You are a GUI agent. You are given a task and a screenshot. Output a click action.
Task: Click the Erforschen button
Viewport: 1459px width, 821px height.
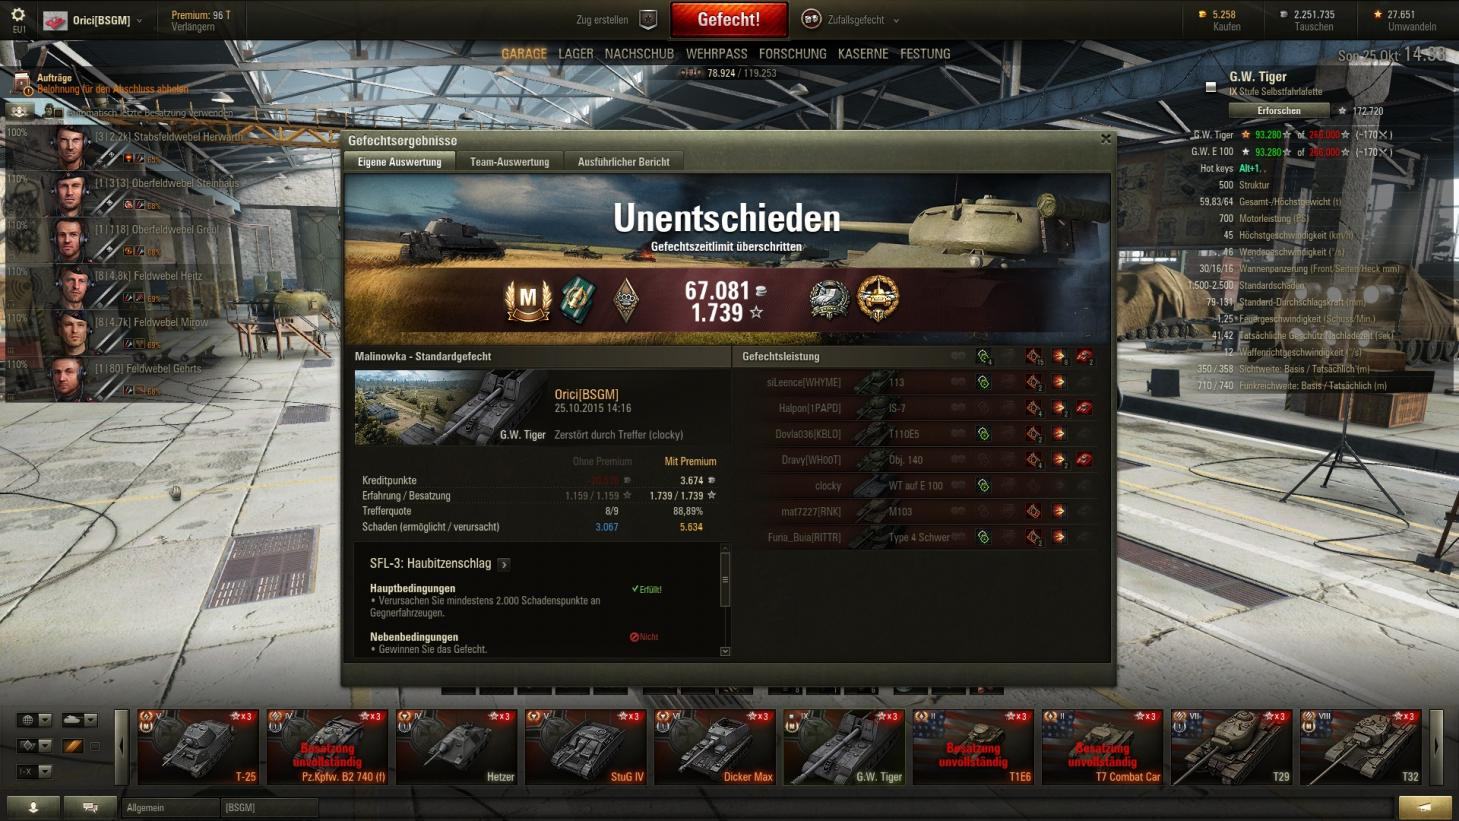click(x=1279, y=111)
